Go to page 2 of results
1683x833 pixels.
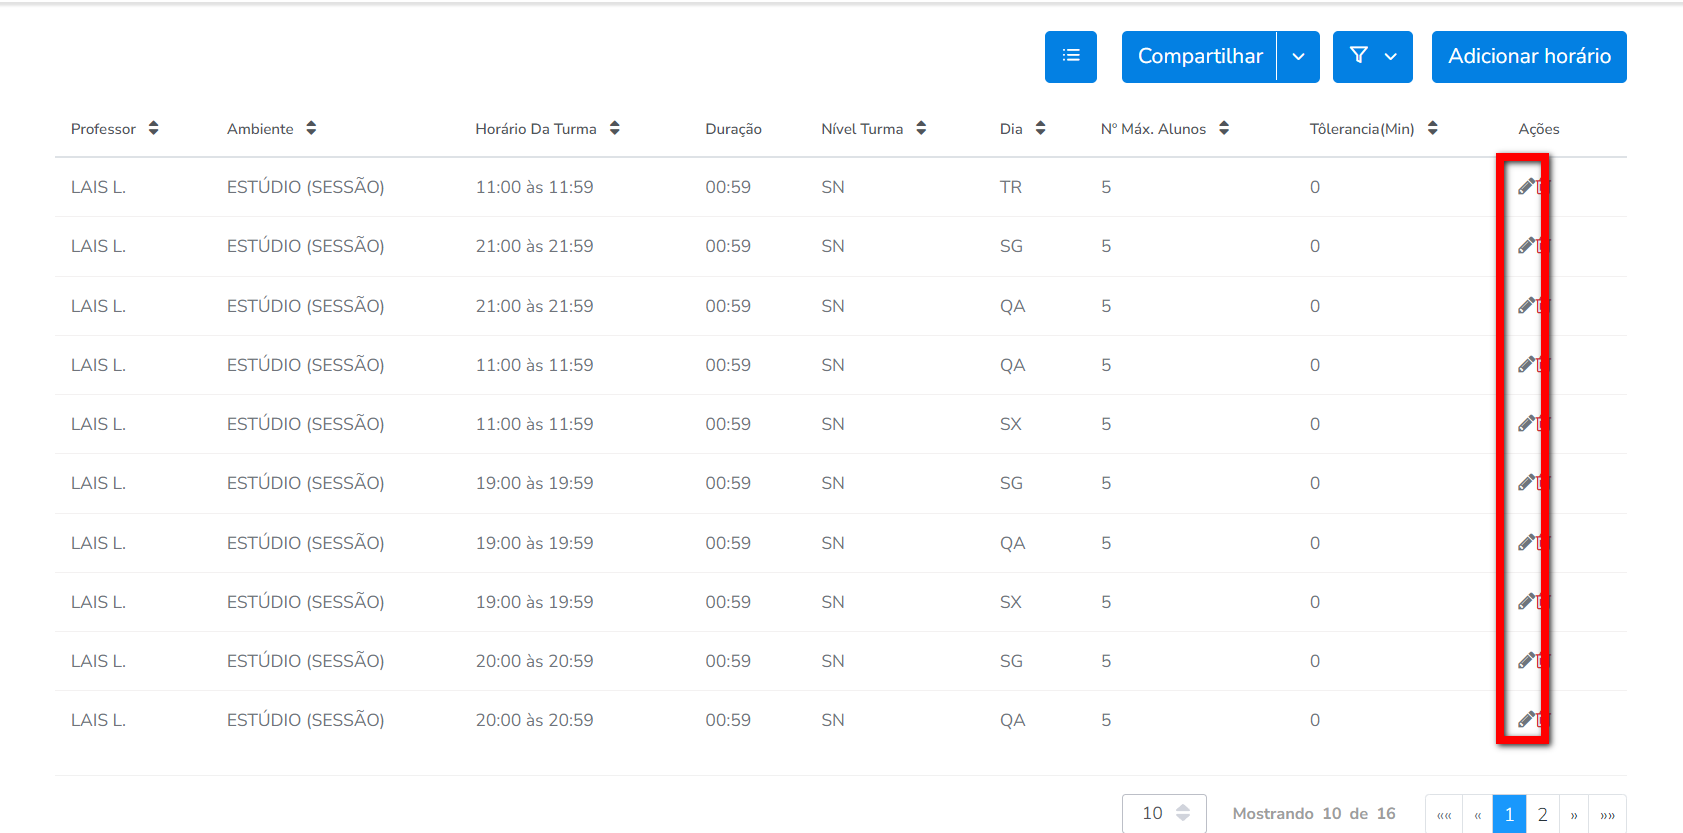tap(1542, 814)
